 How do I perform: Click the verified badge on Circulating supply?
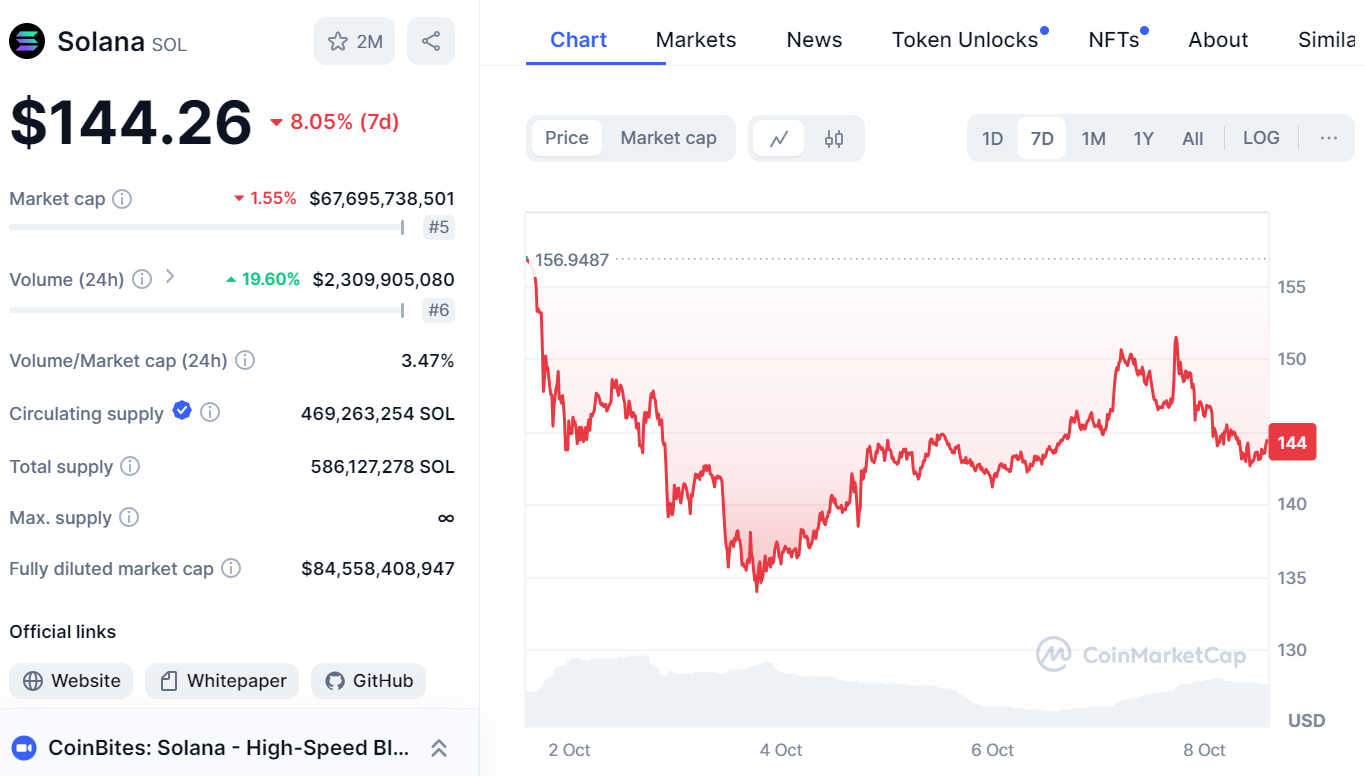pos(181,411)
